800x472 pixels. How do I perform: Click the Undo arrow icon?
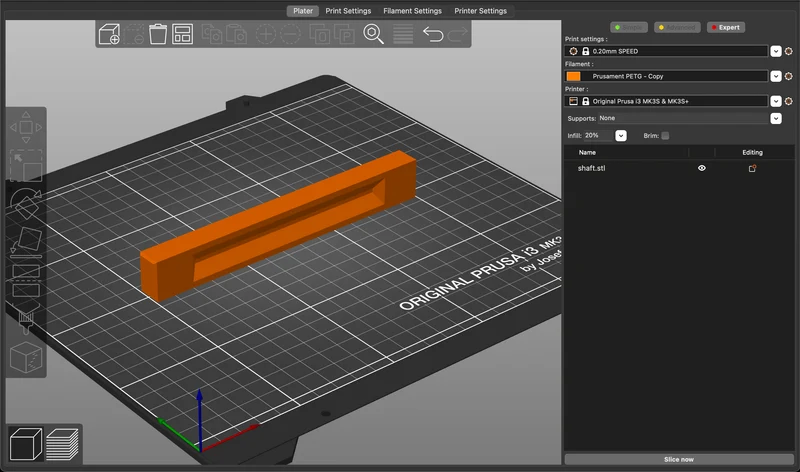coord(433,34)
